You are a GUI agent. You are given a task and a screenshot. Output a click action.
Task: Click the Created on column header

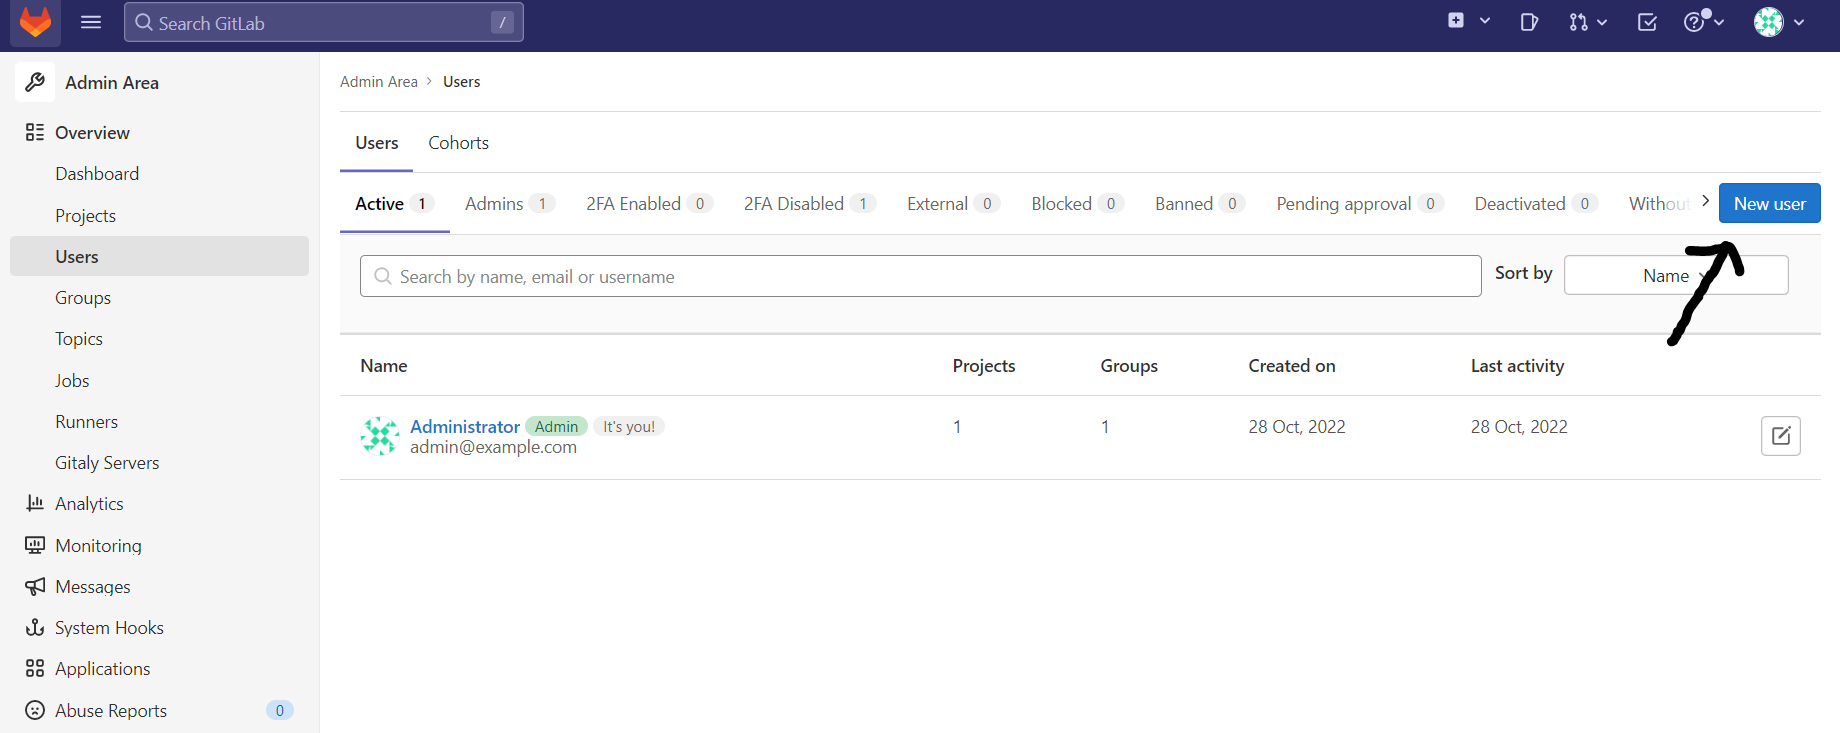[x=1291, y=366]
